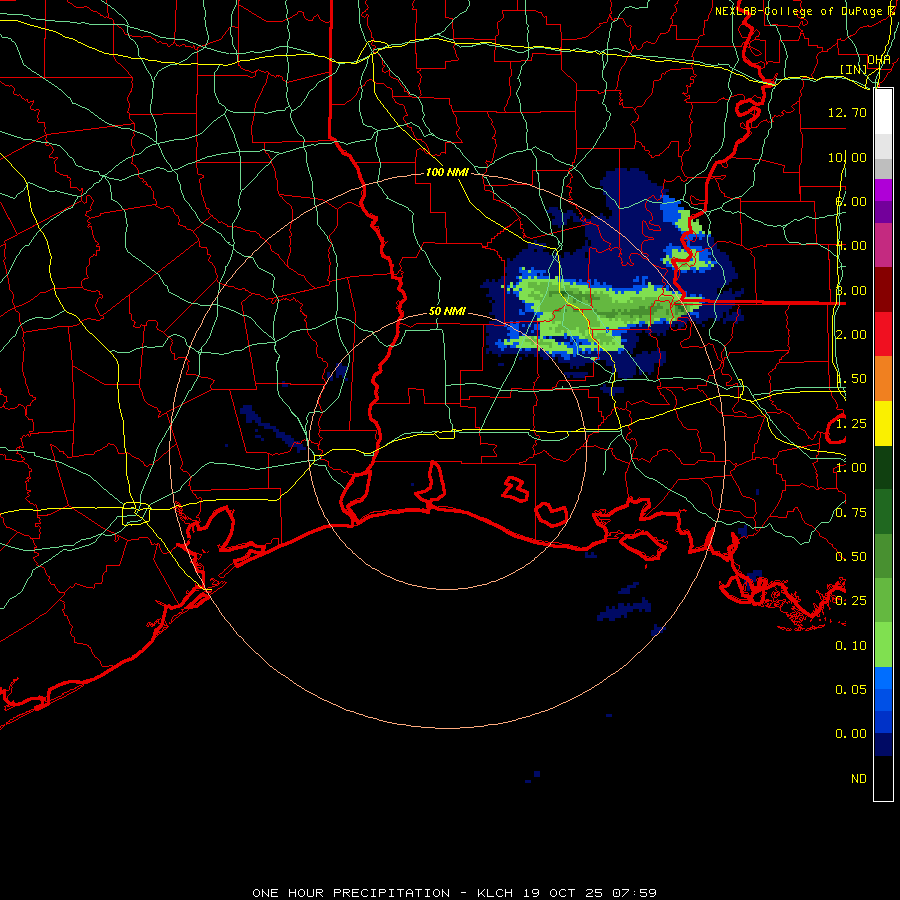Select the black ND swatch at scale bottom
Screen dimensions: 900x900
pos(883,778)
